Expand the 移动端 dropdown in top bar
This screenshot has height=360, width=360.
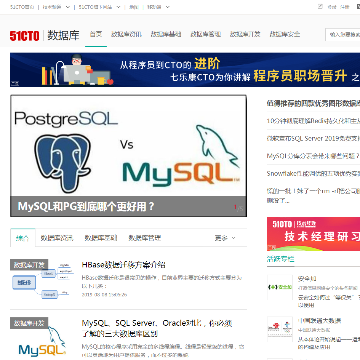[159, 7]
